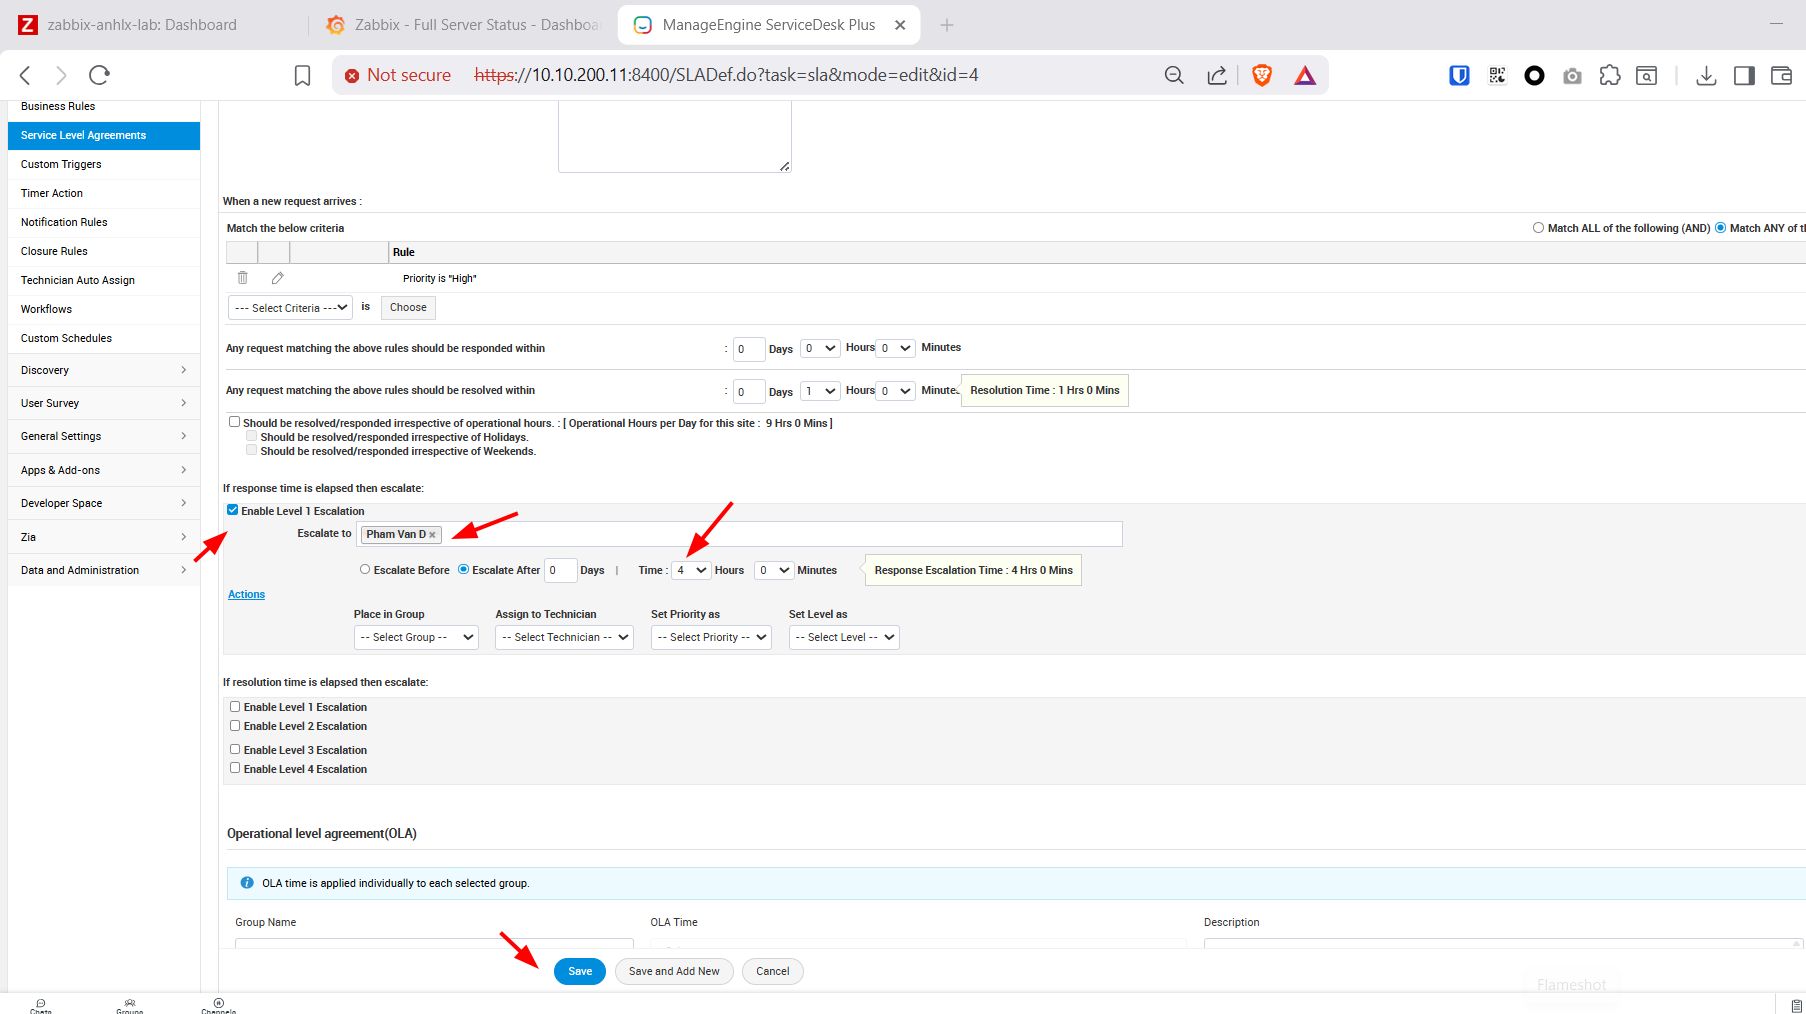Select the Escalate Before radio button
This screenshot has width=1806, height=1014.
365,569
